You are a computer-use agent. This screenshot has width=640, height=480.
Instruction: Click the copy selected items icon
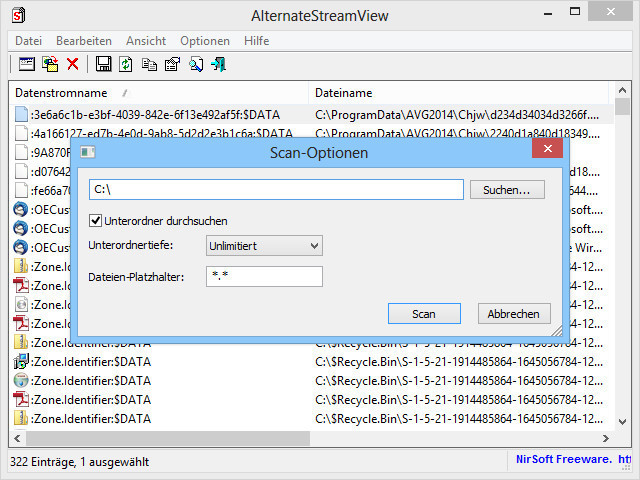[x=149, y=64]
